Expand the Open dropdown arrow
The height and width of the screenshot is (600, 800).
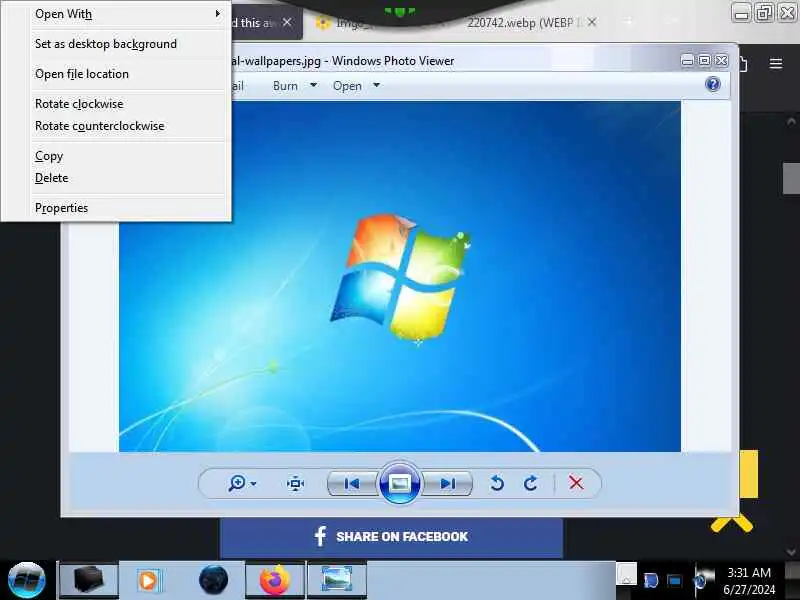tap(377, 85)
